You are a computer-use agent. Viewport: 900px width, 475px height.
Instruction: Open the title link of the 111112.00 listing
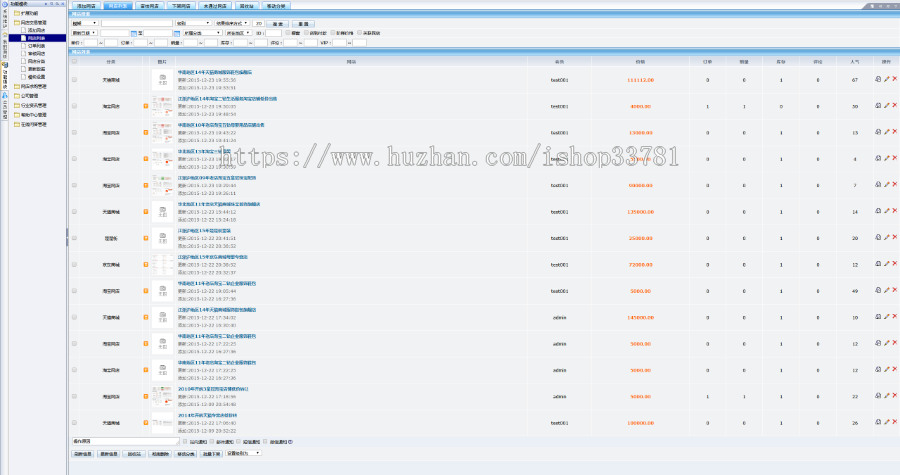[215, 73]
